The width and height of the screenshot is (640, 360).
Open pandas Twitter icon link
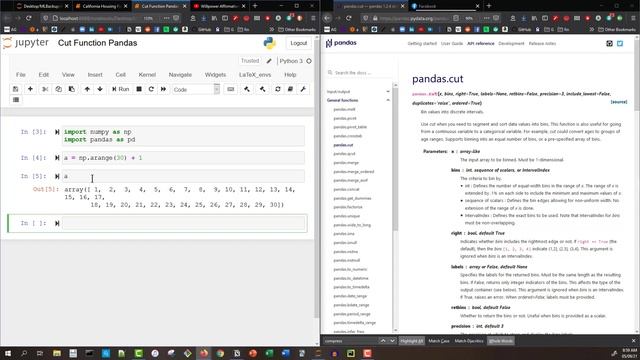pyautogui.click(x=620, y=43)
